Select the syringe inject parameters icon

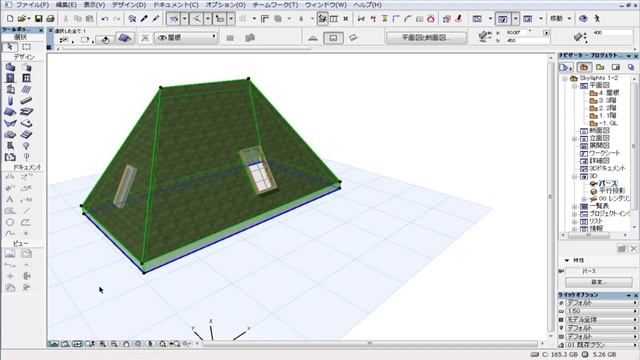[156, 19]
